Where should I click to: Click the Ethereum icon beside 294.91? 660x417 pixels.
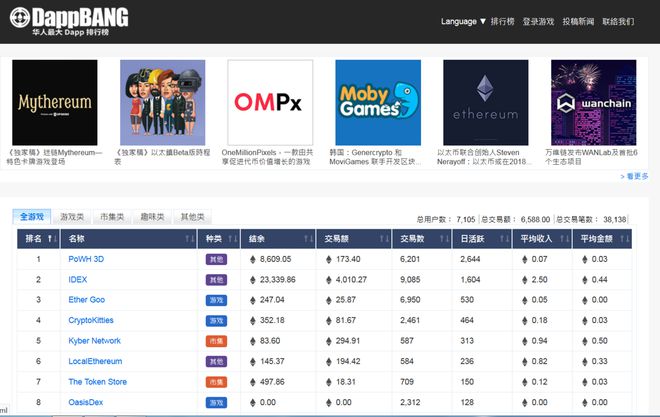click(329, 341)
